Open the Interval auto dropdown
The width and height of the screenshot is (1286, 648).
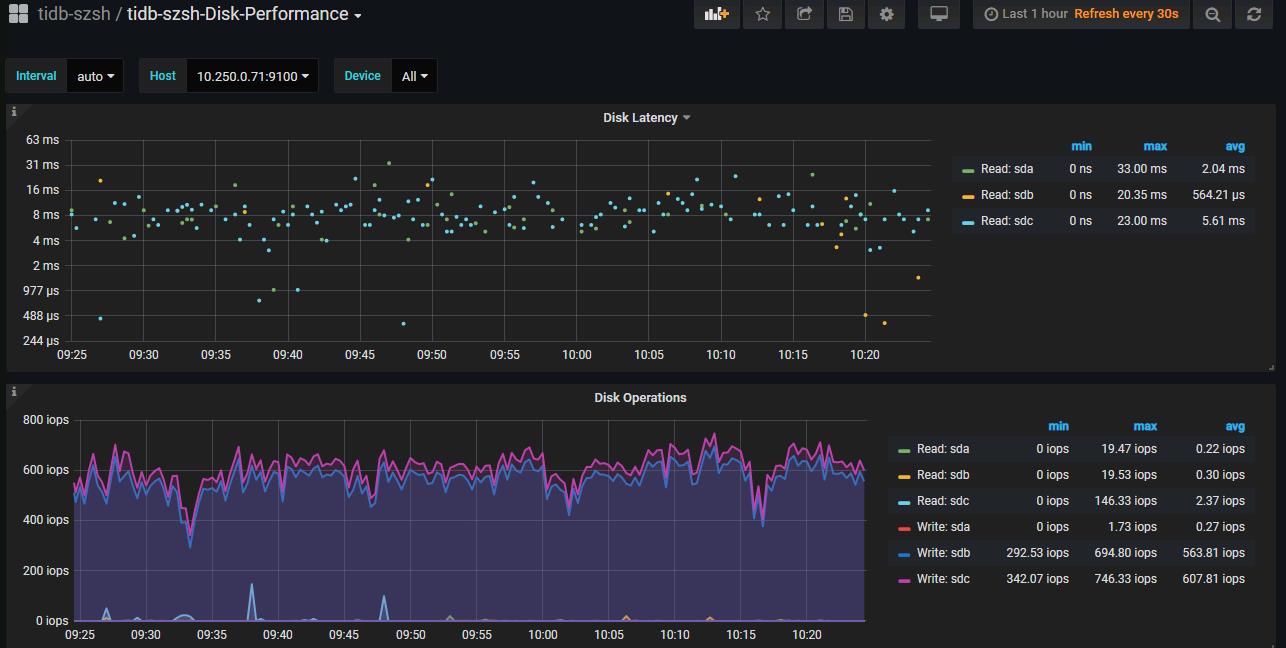click(95, 76)
